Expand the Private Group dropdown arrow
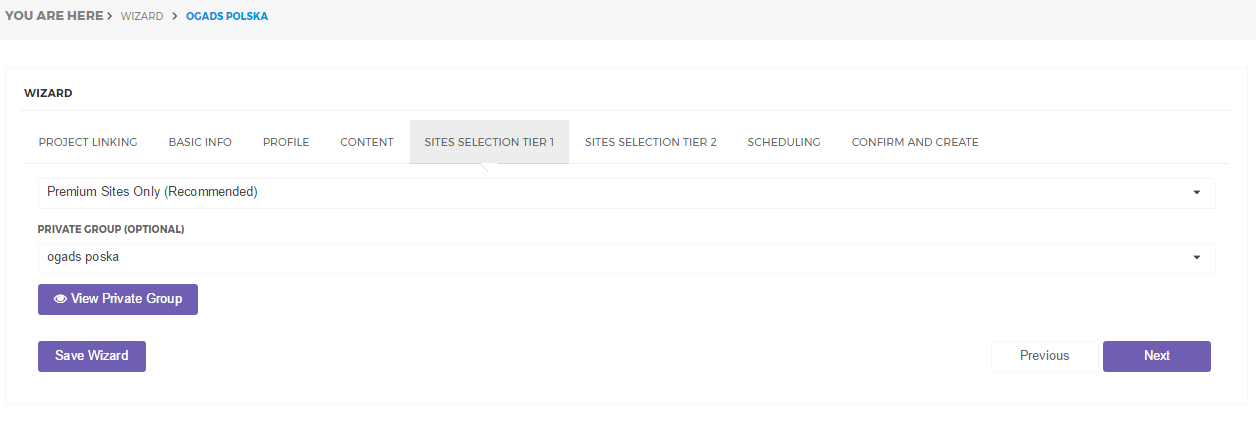 coord(1196,258)
